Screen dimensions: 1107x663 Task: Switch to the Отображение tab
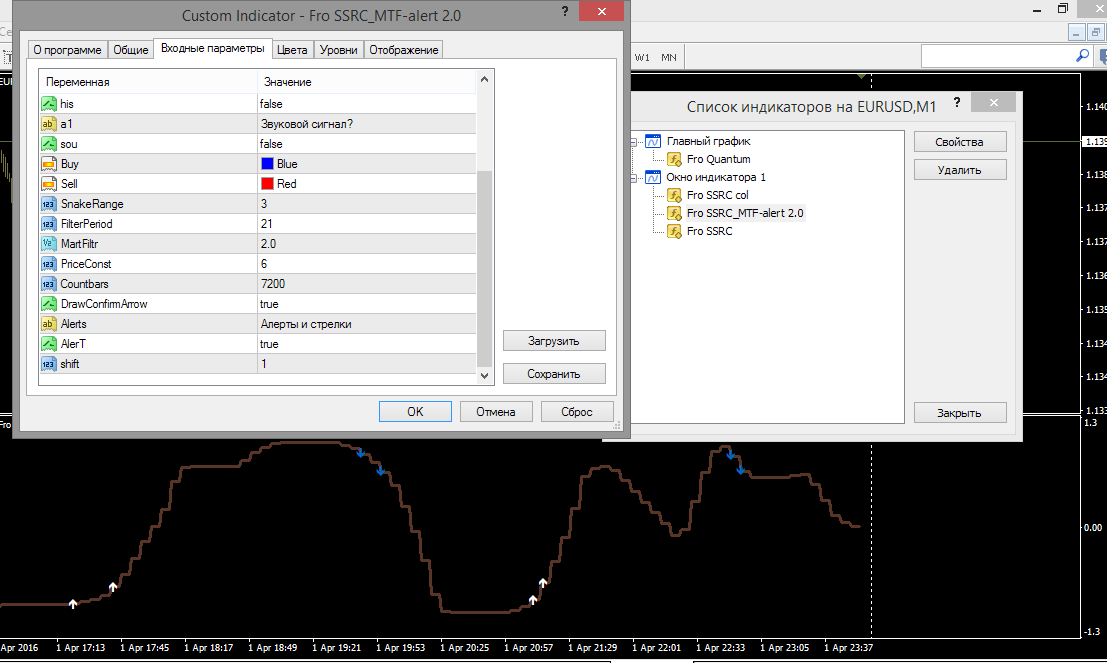404,50
